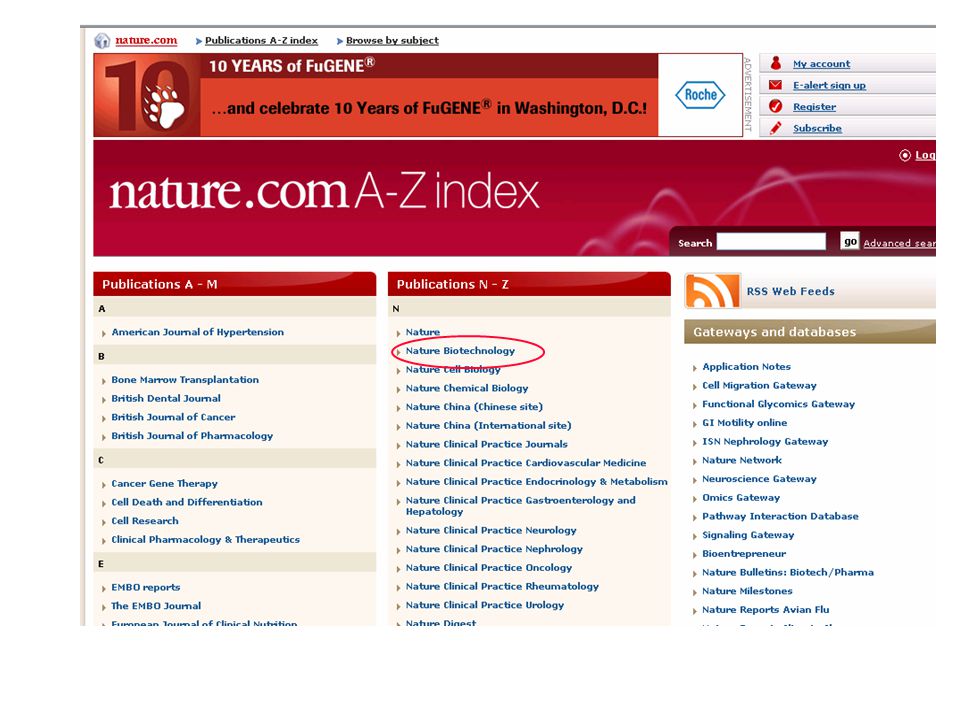Screen dimensions: 960x720
Task: Open the Nature journal link
Action: (x=422, y=332)
